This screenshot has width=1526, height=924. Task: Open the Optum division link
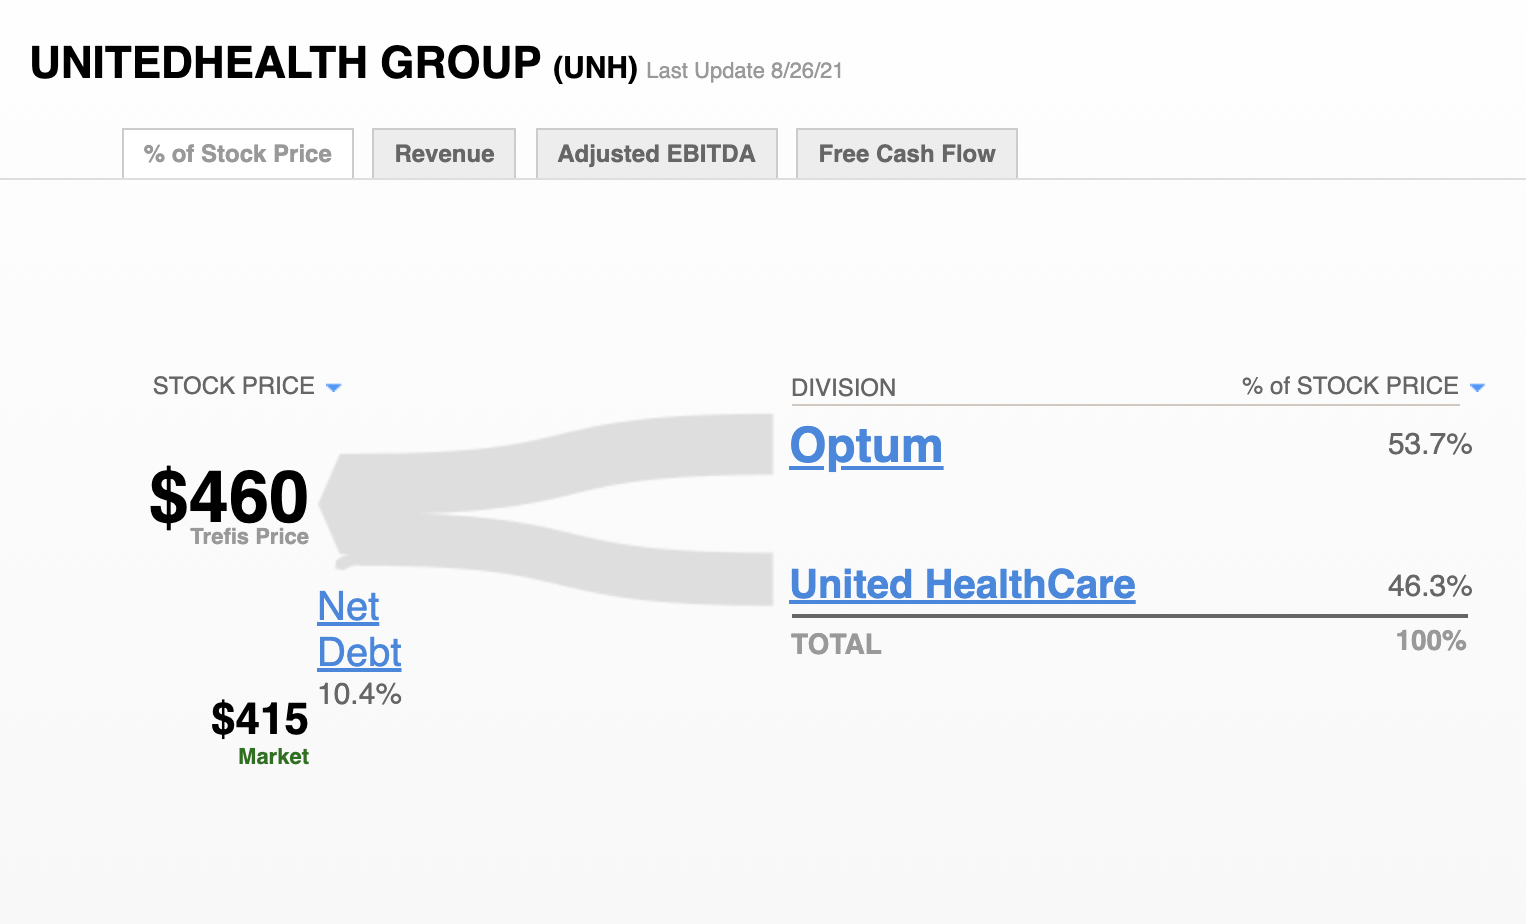(x=866, y=446)
